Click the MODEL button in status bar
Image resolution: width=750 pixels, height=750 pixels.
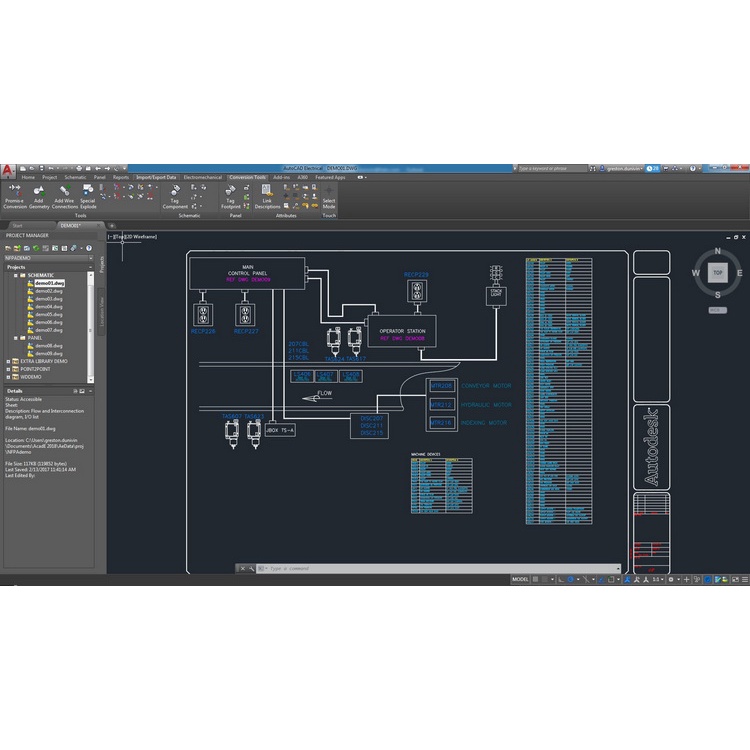click(x=520, y=579)
